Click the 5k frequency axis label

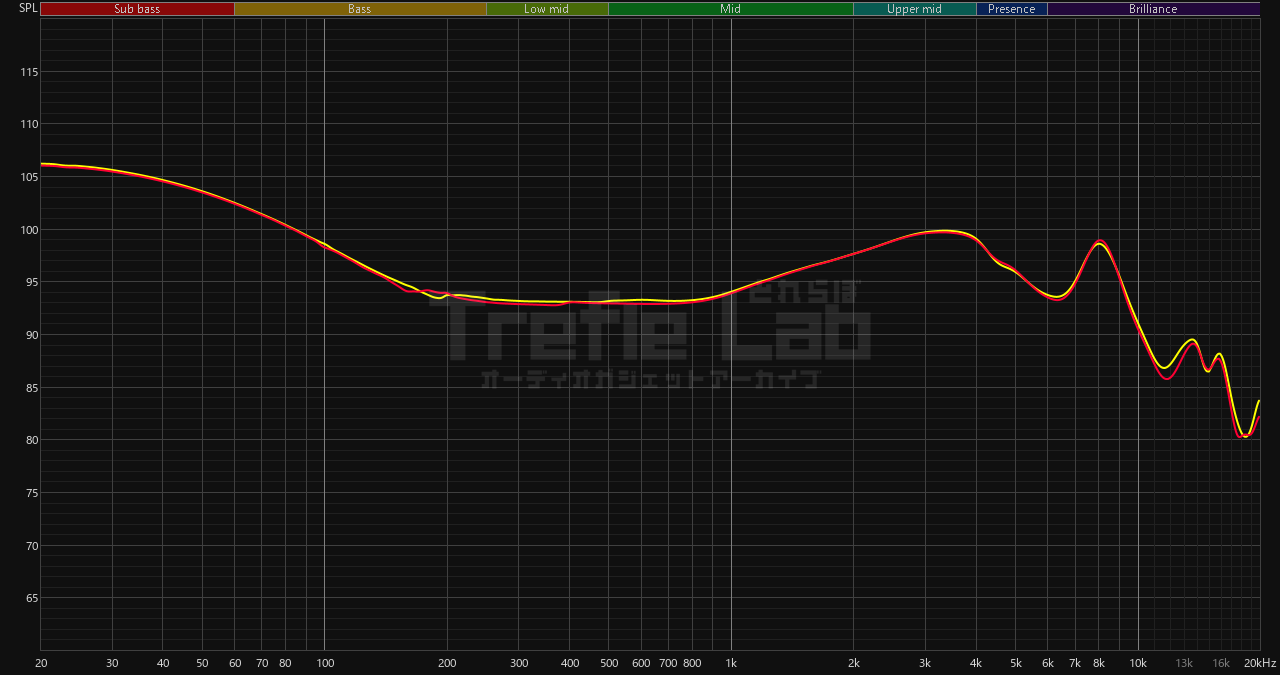click(x=1016, y=664)
